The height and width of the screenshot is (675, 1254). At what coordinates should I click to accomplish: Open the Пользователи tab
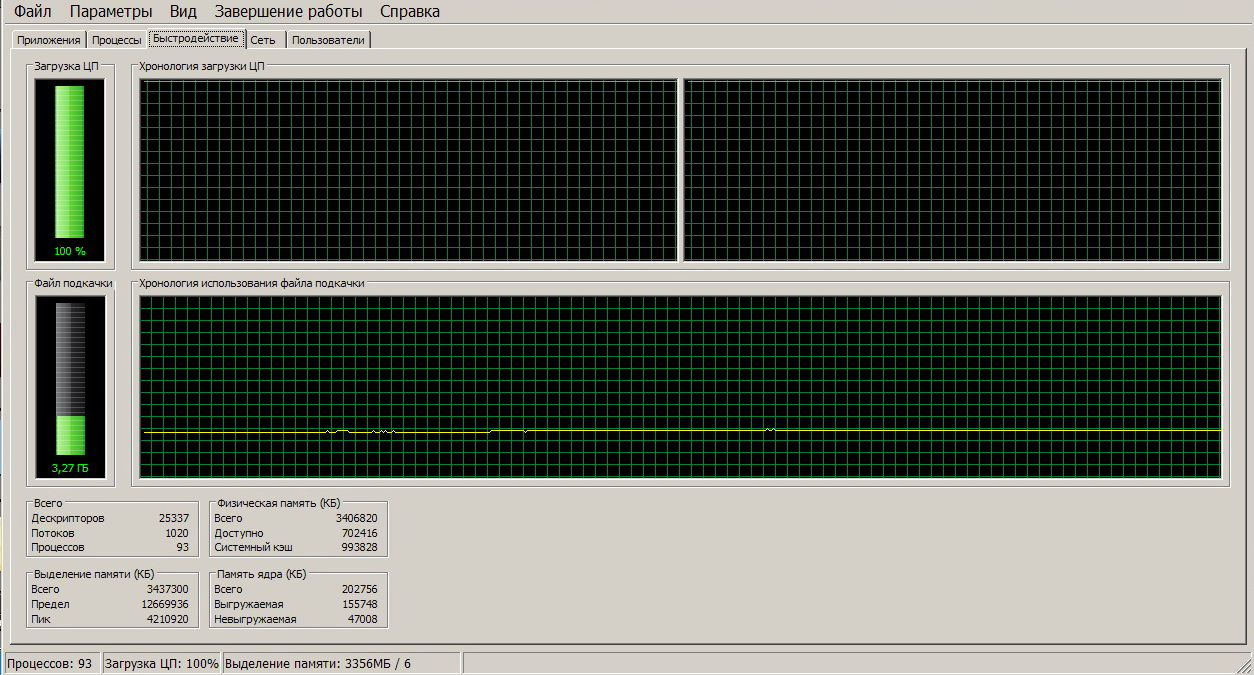(x=328, y=40)
